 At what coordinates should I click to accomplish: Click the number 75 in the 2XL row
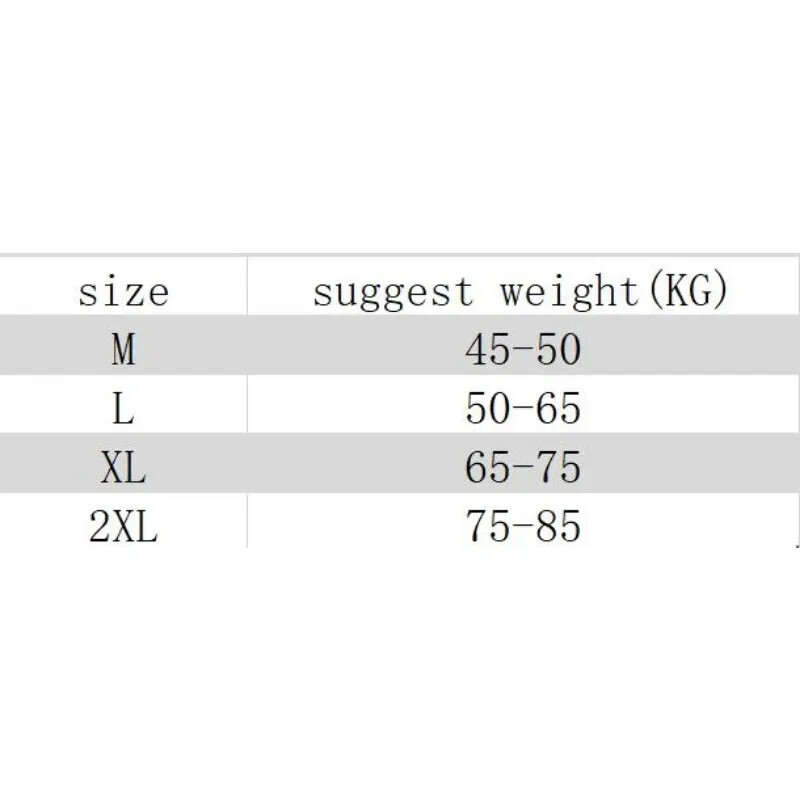coord(488,527)
